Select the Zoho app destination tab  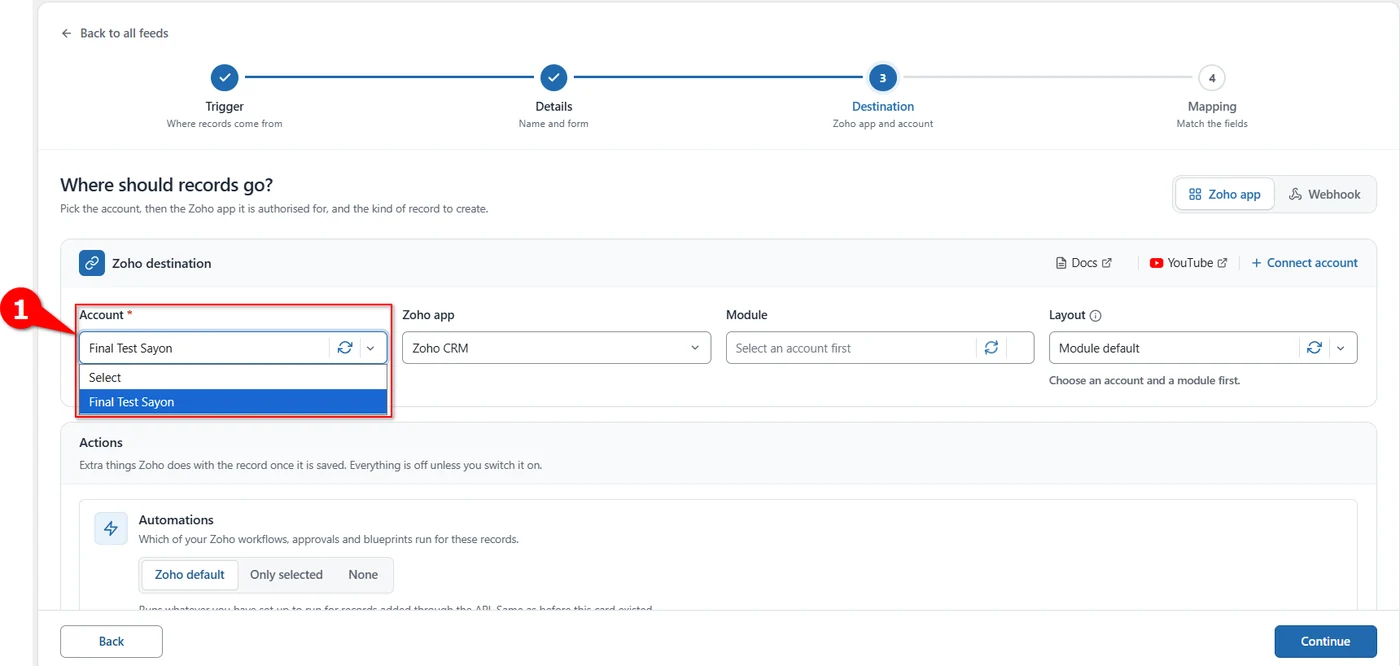(1225, 194)
